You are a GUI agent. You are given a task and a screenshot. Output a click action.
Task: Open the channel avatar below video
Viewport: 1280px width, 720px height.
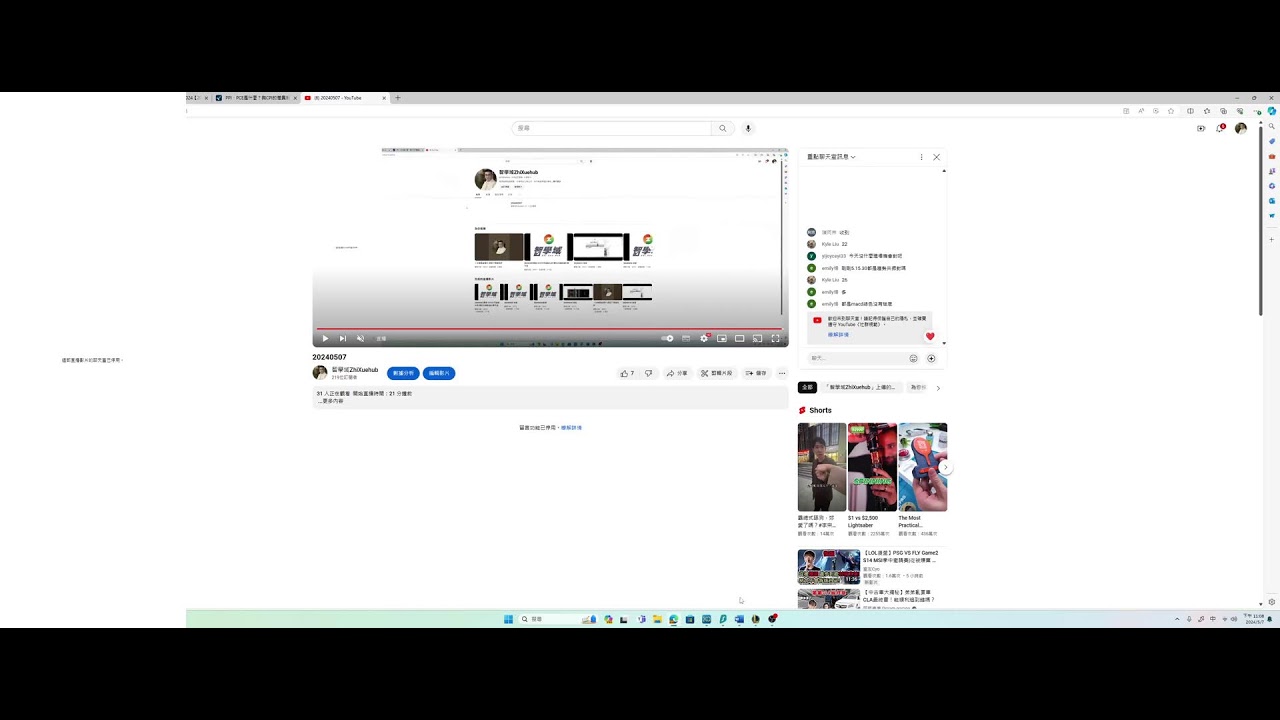click(x=320, y=373)
